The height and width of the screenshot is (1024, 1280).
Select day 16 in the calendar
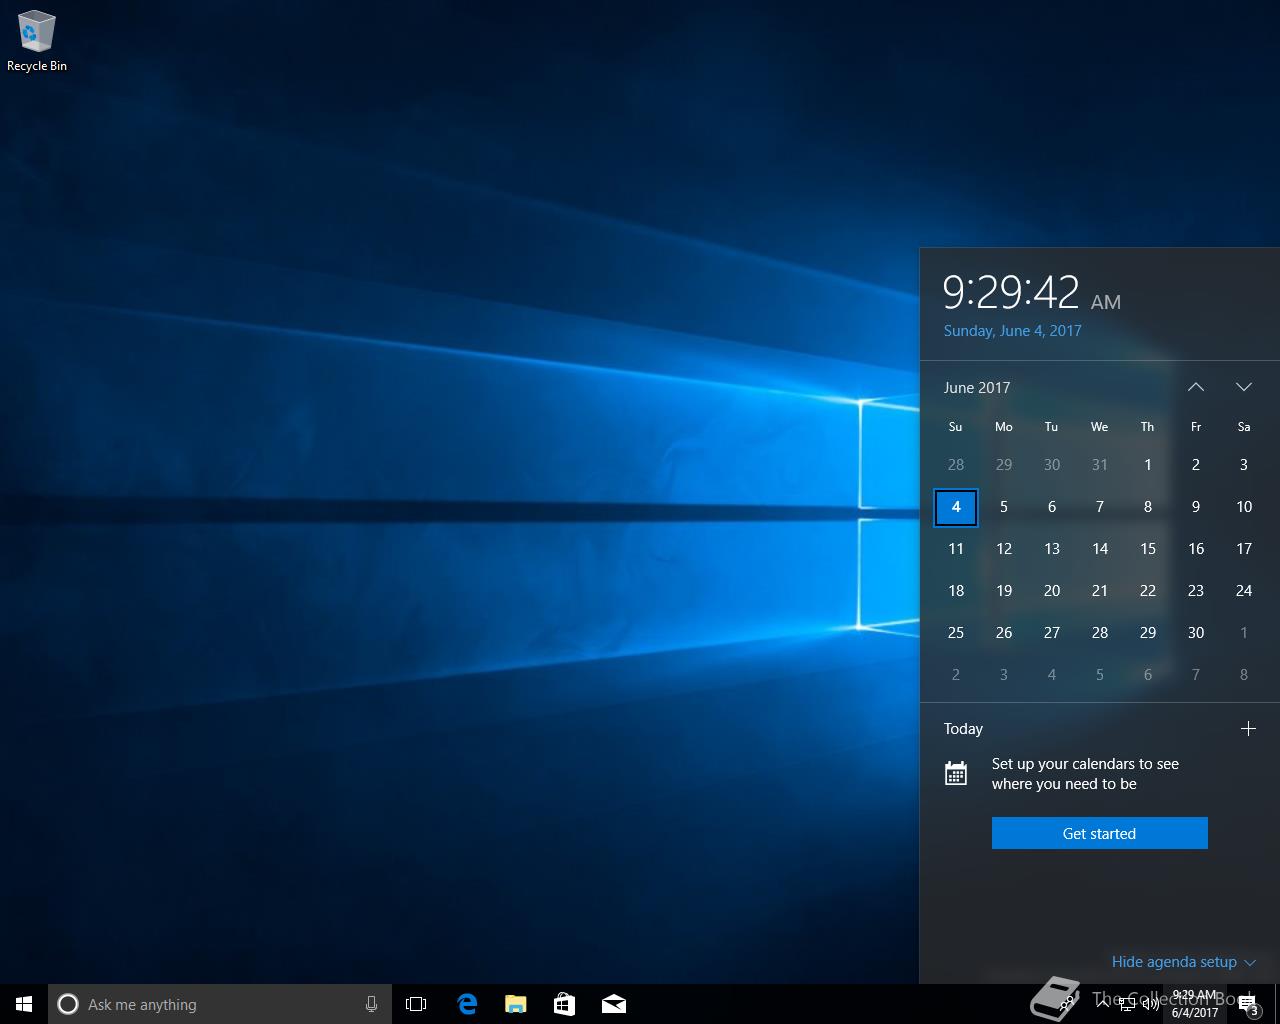(1196, 549)
